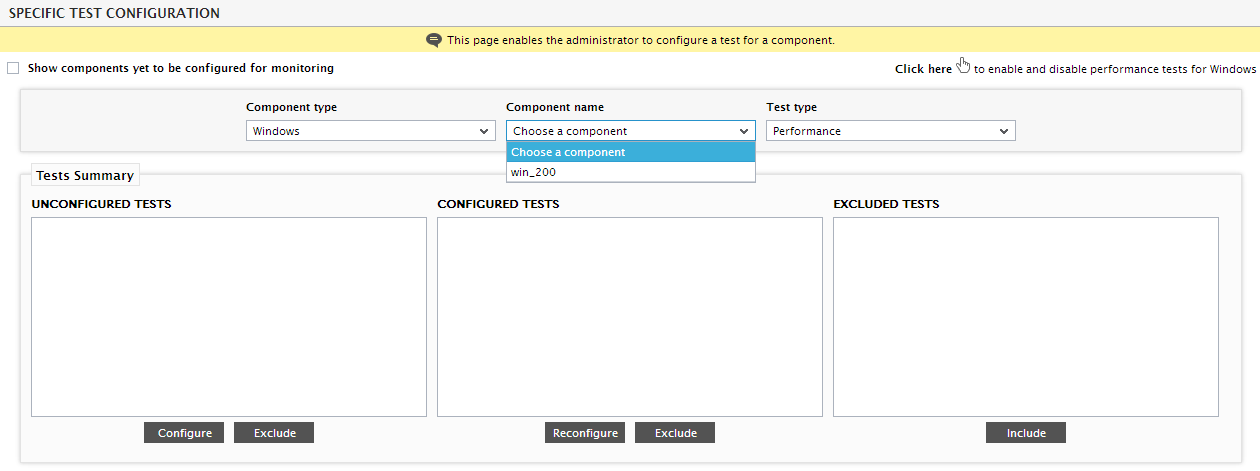
Task: Follow the Click here link
Action: 923,69
